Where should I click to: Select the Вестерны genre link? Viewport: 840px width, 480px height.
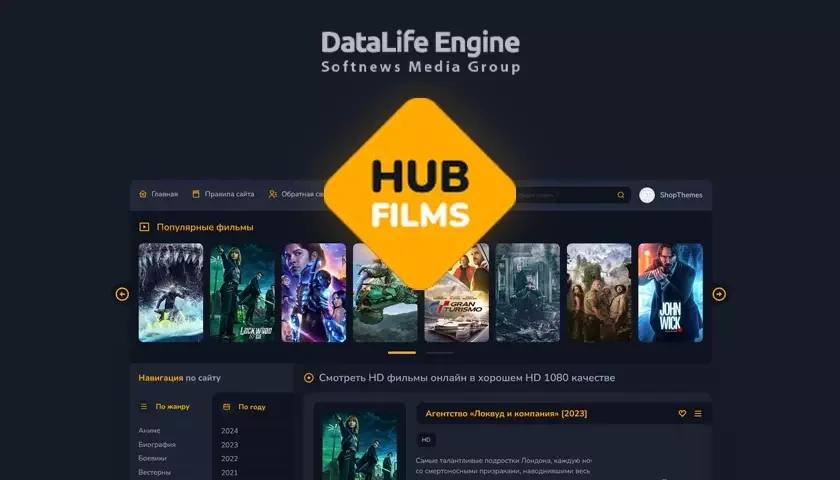click(154, 472)
